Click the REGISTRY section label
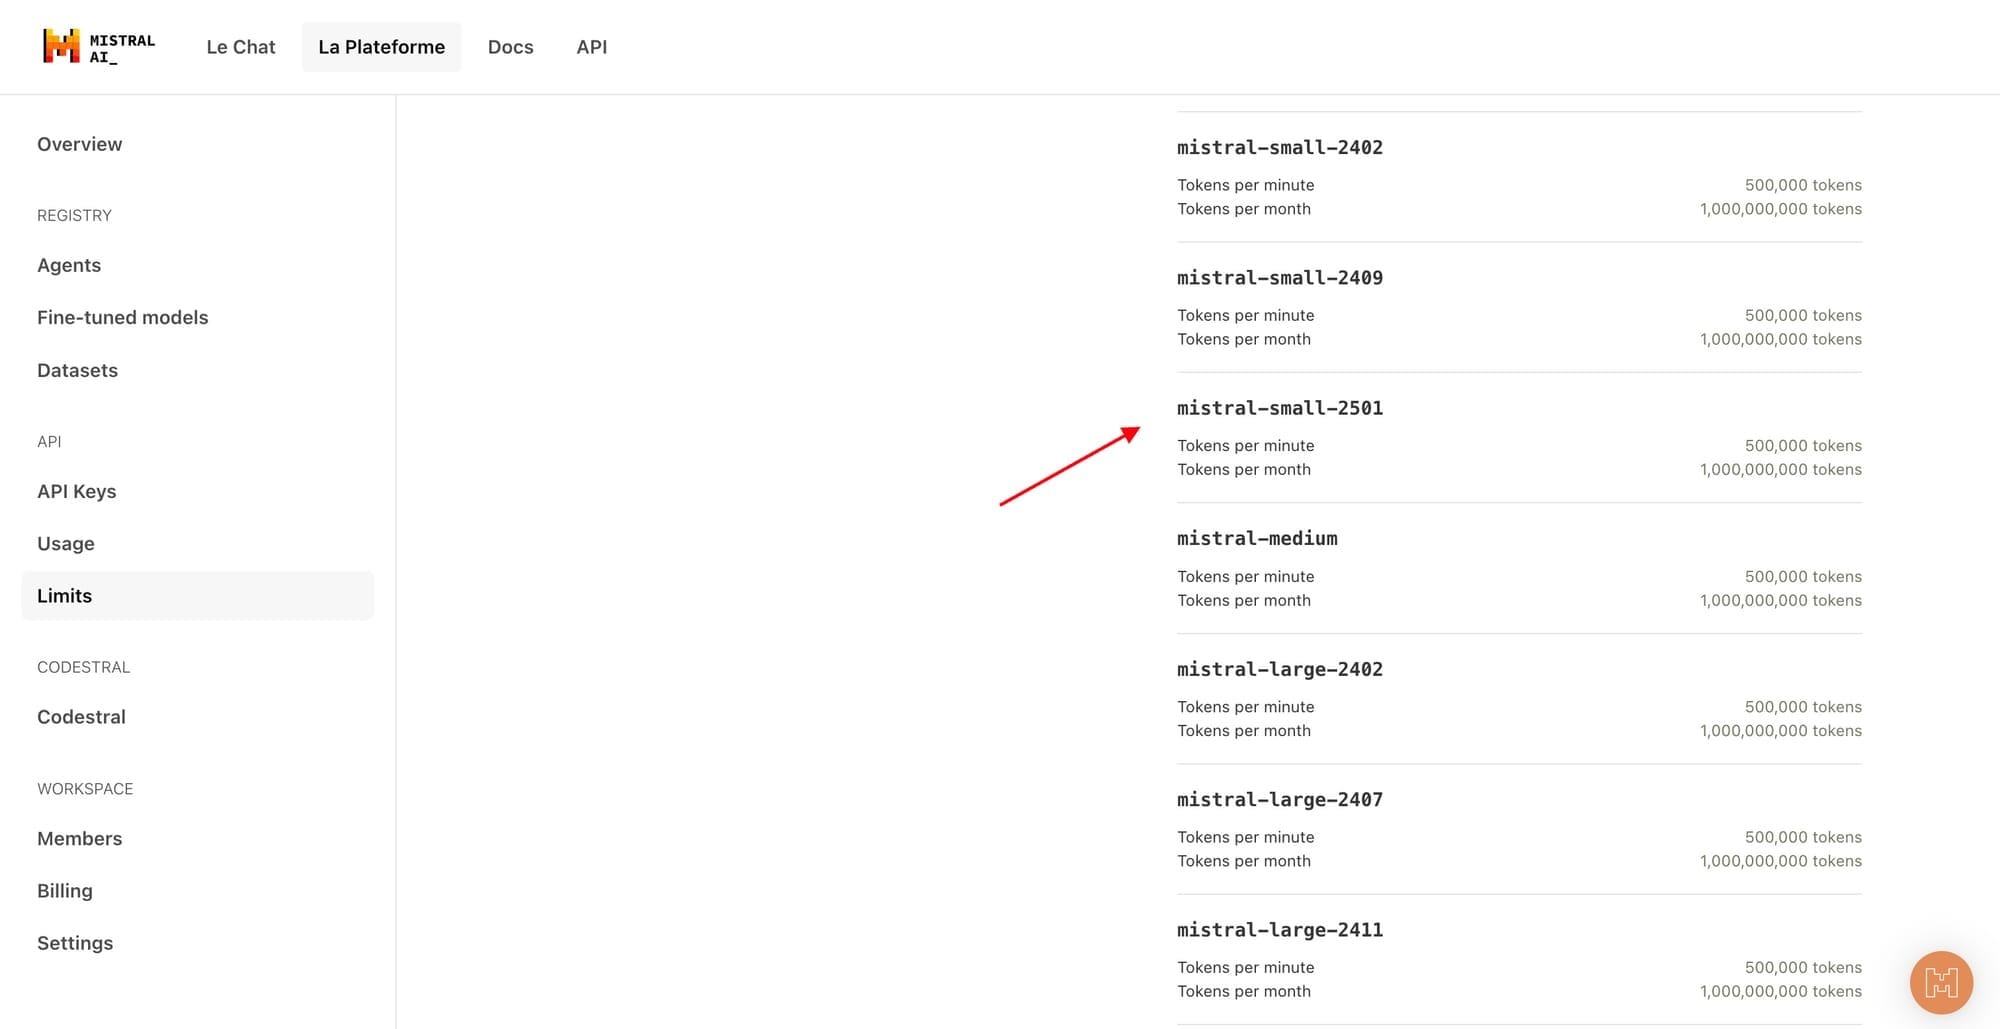Image resolution: width=2000 pixels, height=1029 pixels. 74,215
